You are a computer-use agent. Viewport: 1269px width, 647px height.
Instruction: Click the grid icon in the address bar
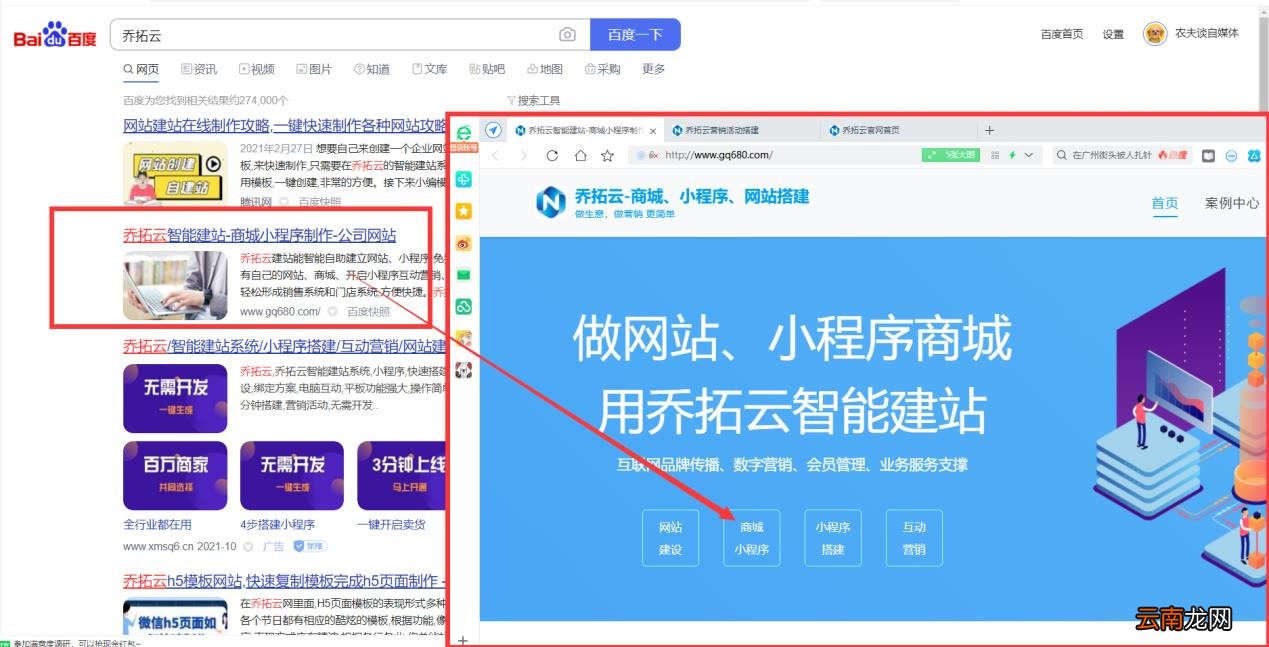[x=995, y=155]
